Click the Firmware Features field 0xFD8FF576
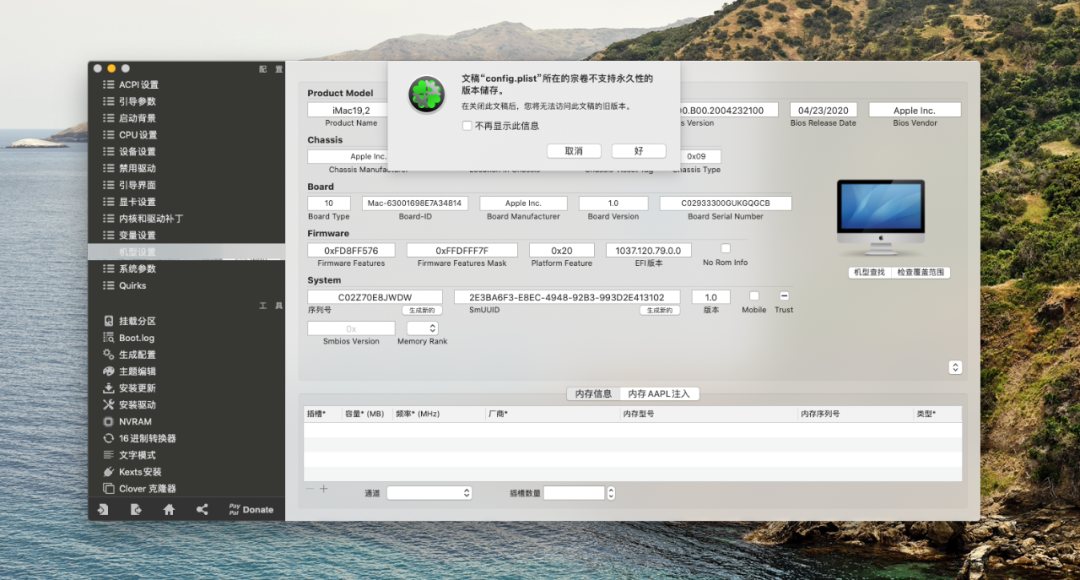 coord(351,251)
